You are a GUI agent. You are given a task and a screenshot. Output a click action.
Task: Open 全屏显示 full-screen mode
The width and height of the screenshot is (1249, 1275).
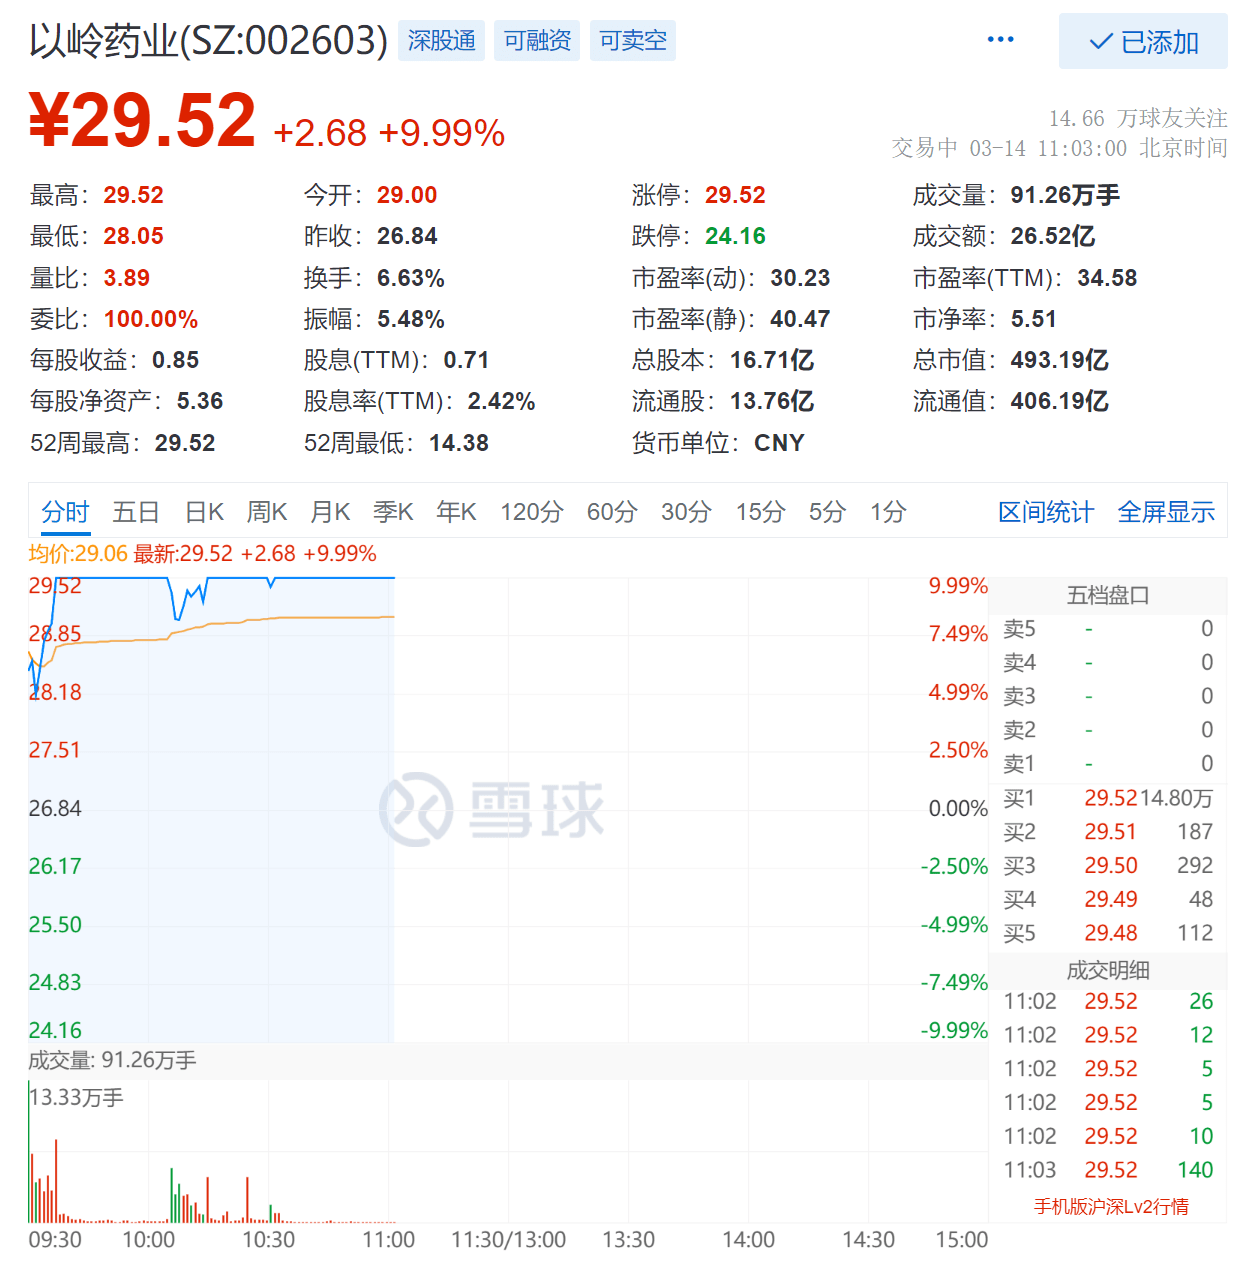coord(1165,511)
